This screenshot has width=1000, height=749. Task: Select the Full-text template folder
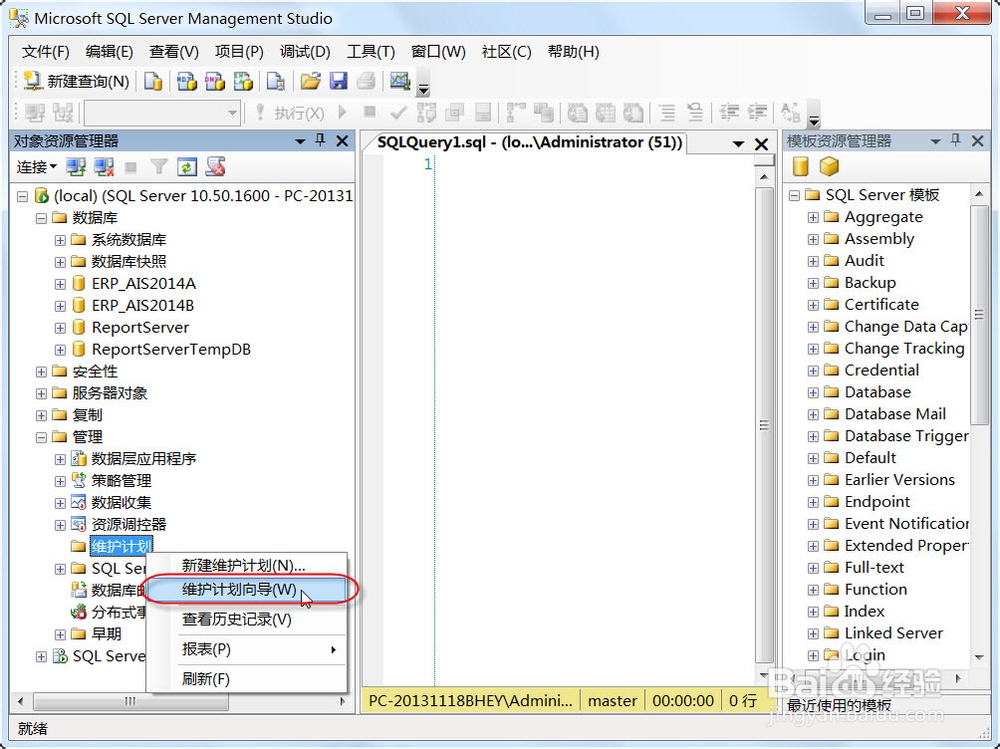[x=874, y=568]
